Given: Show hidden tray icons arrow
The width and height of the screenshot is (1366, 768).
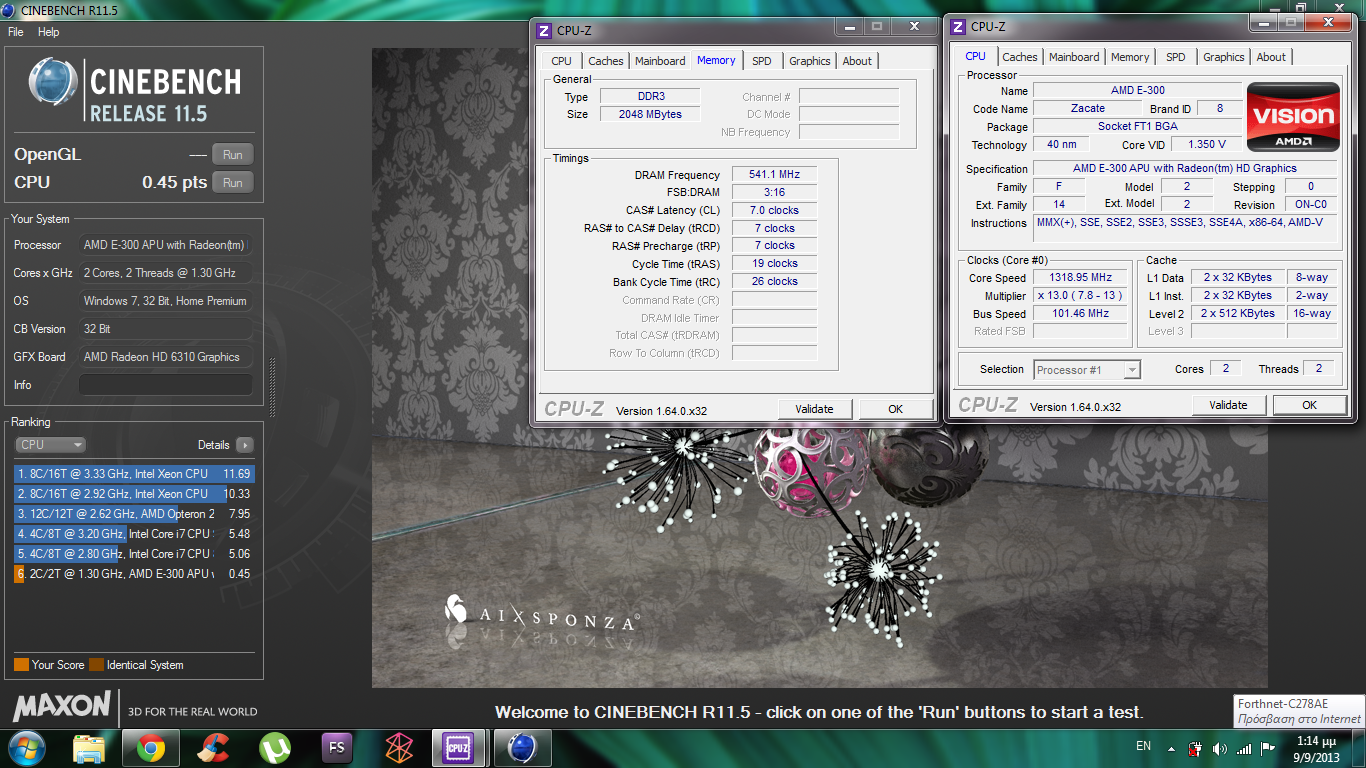Looking at the screenshot, I should (1171, 748).
